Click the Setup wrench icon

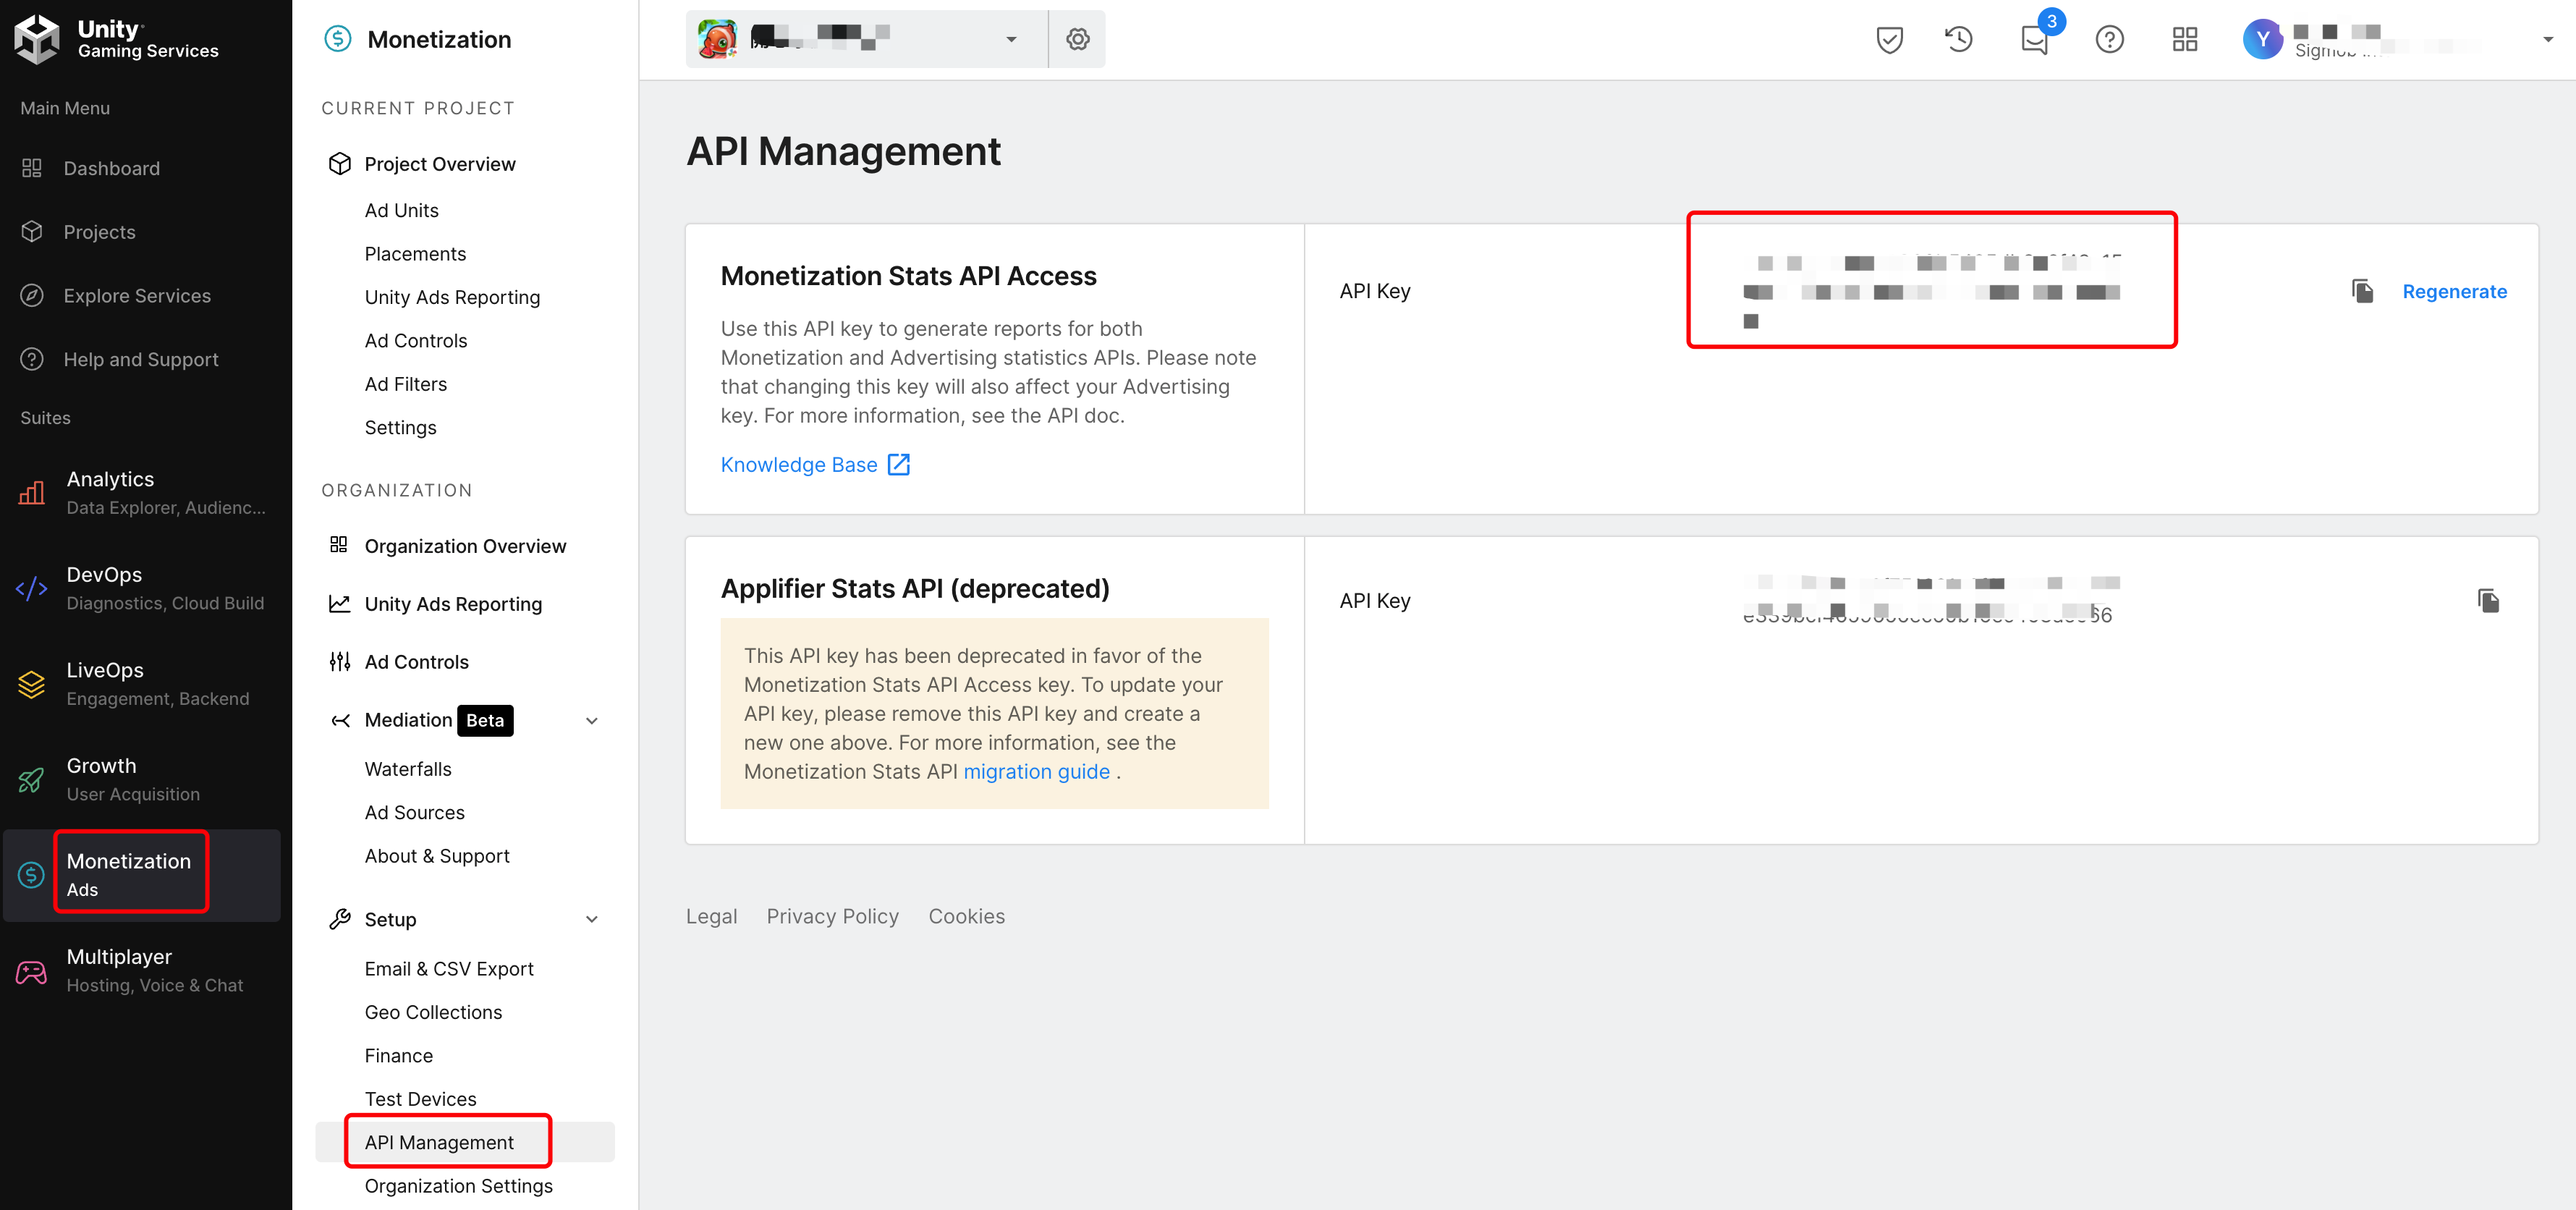(x=340, y=919)
